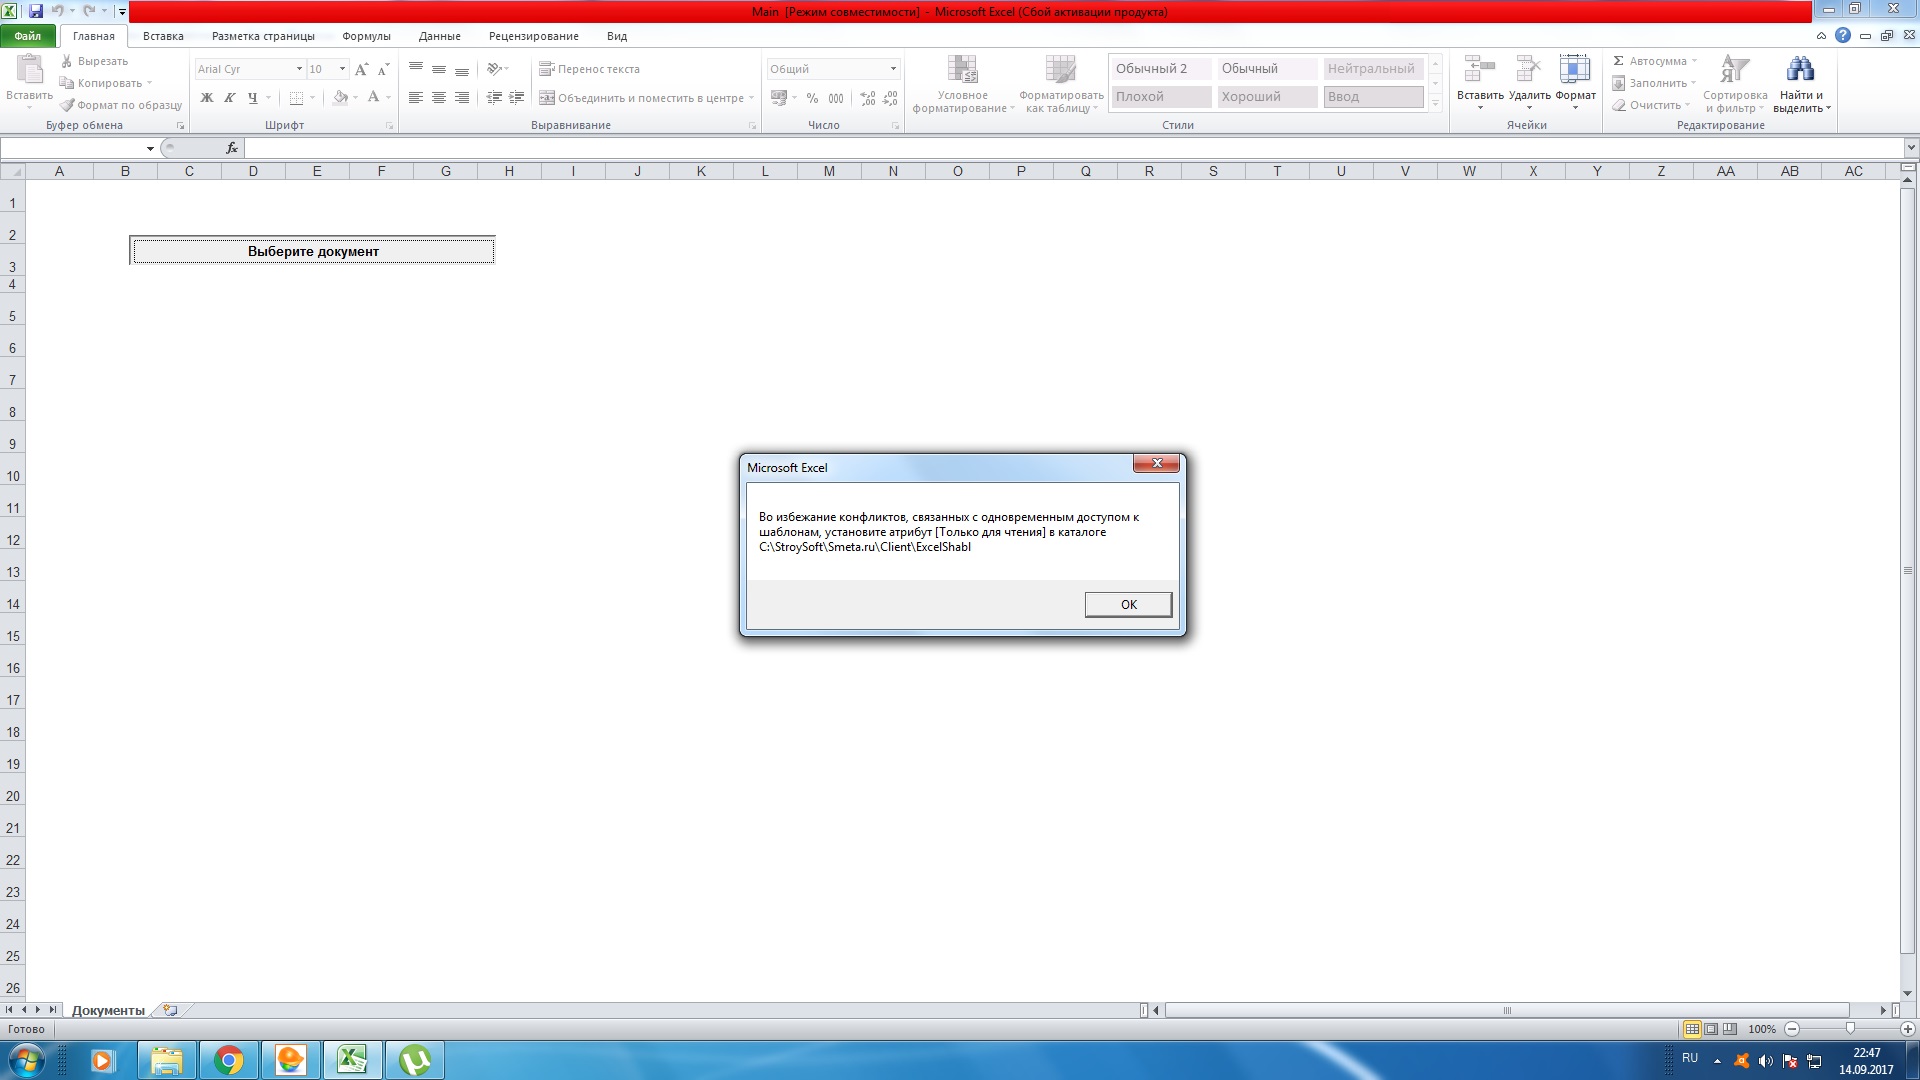Click Сортировка и фильтр icon
Screen dimensions: 1920x1080
click(x=1734, y=69)
